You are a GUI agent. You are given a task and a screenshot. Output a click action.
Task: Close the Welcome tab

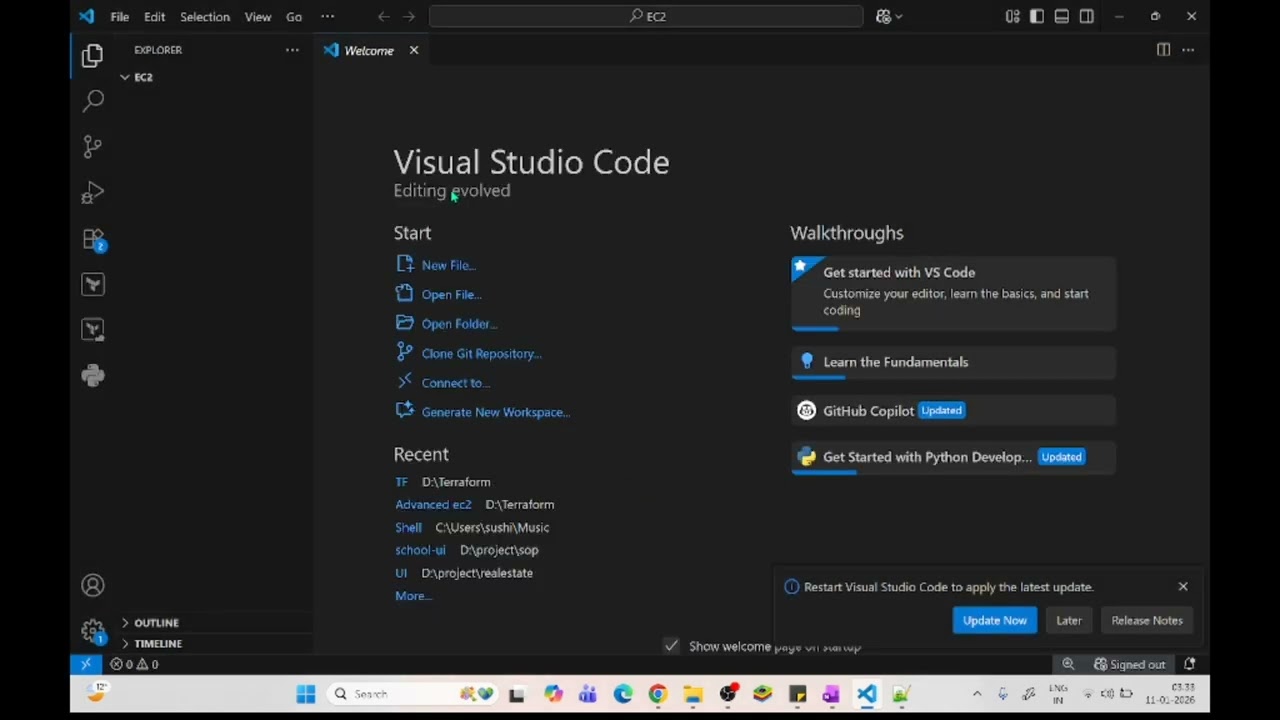414,50
